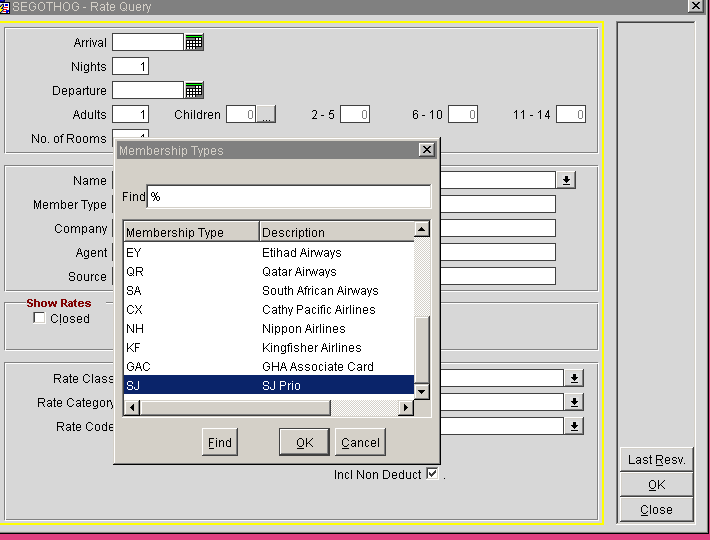Click Cancel in Membership Types dialog

[x=360, y=442]
